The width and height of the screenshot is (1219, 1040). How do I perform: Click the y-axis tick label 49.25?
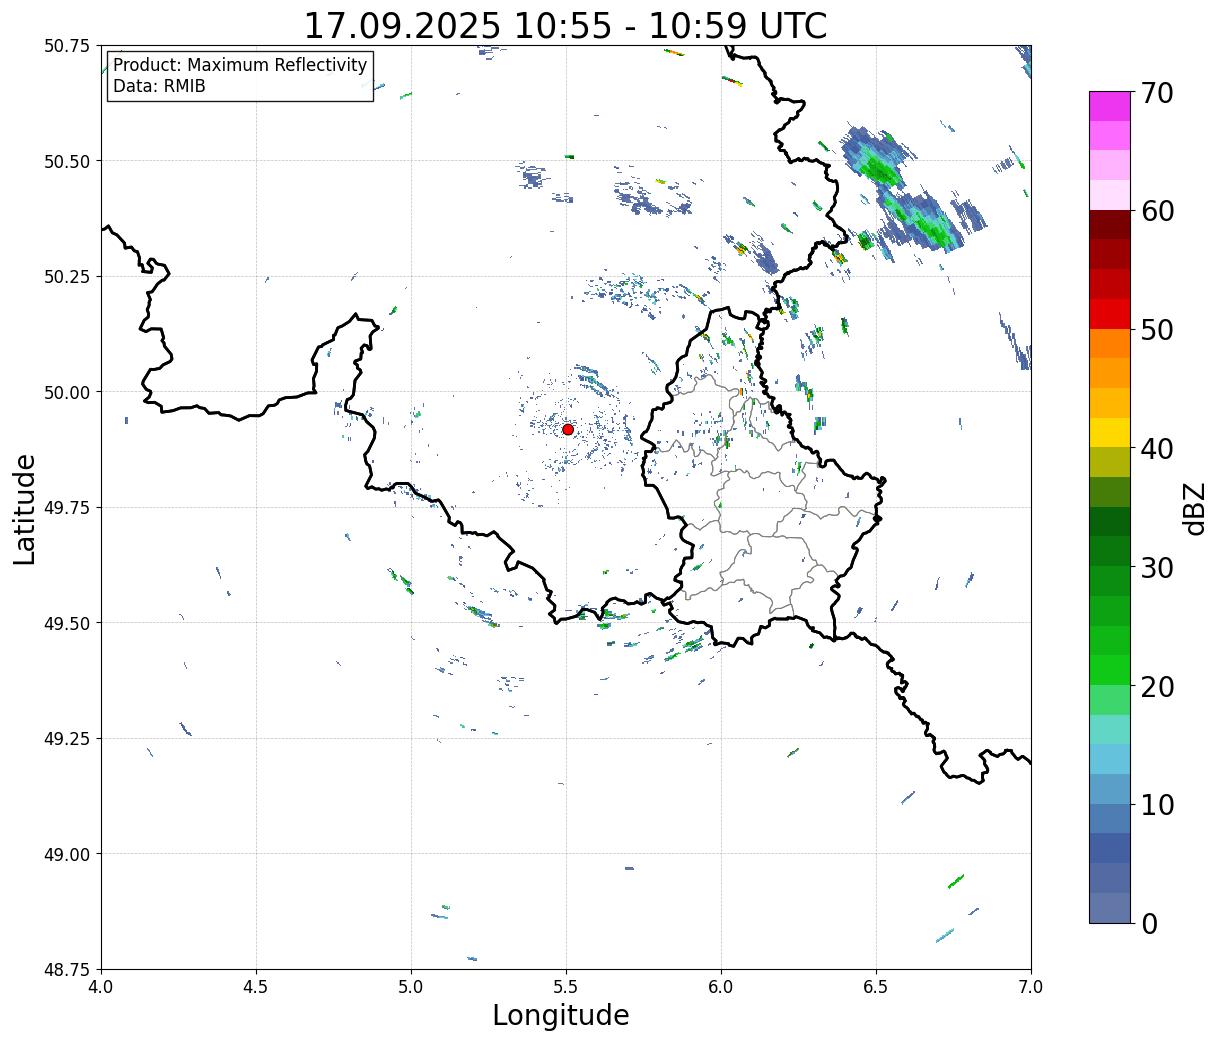(67, 739)
